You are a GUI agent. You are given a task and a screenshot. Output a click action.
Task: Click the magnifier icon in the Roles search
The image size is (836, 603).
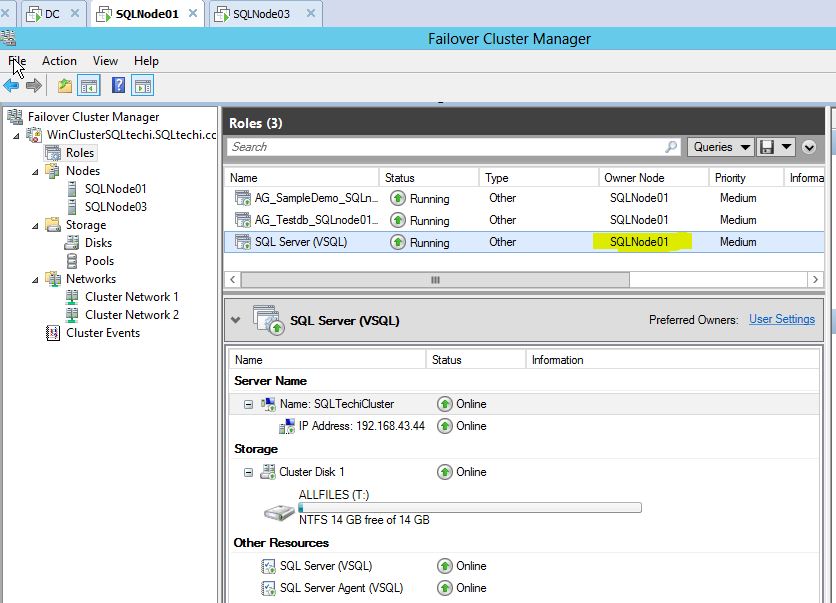coord(671,147)
